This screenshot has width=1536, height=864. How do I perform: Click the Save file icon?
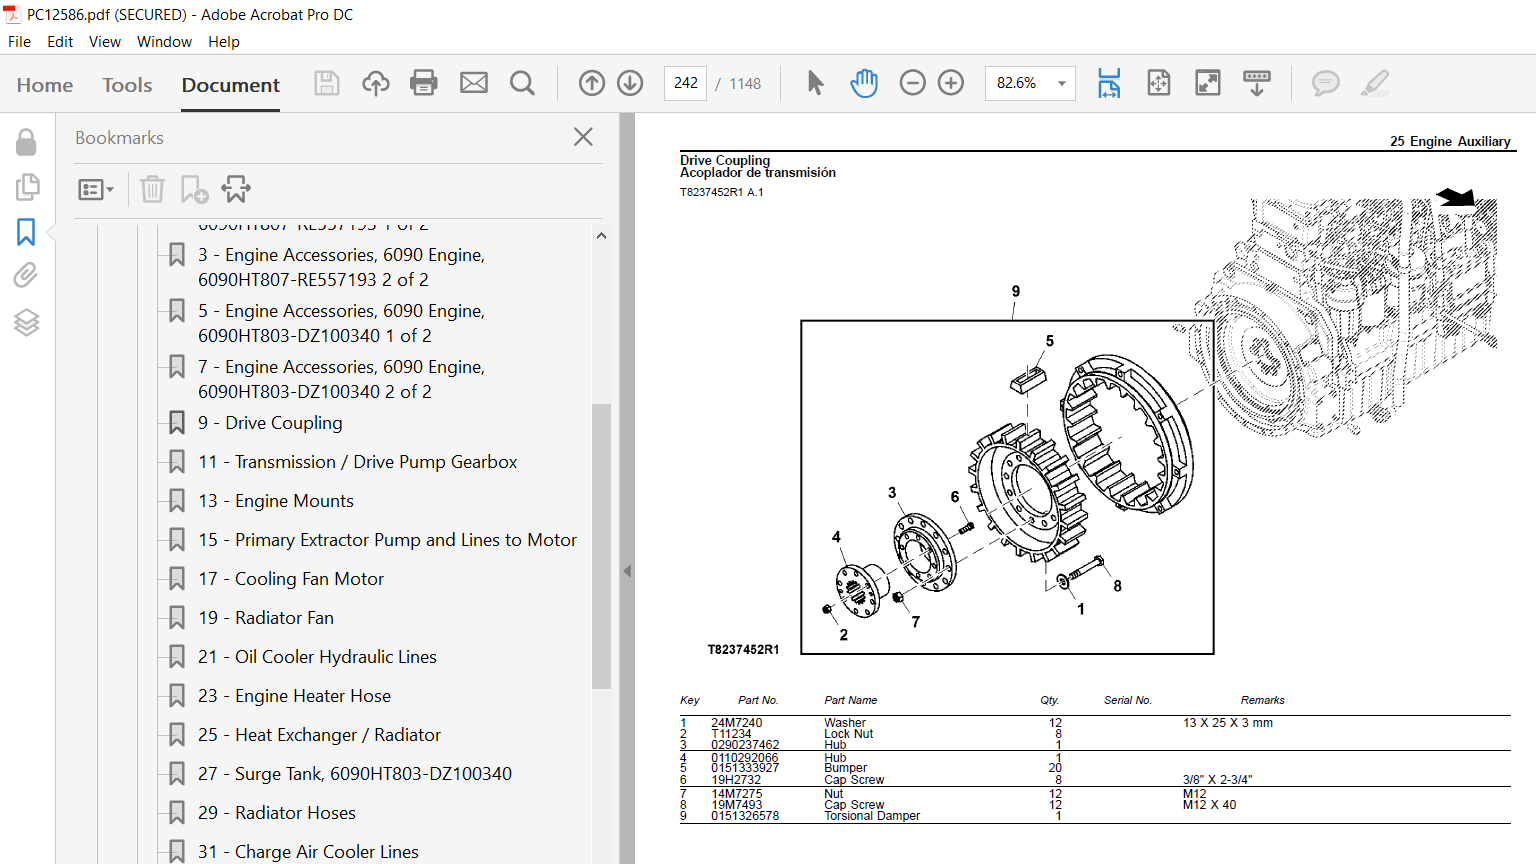(x=327, y=83)
